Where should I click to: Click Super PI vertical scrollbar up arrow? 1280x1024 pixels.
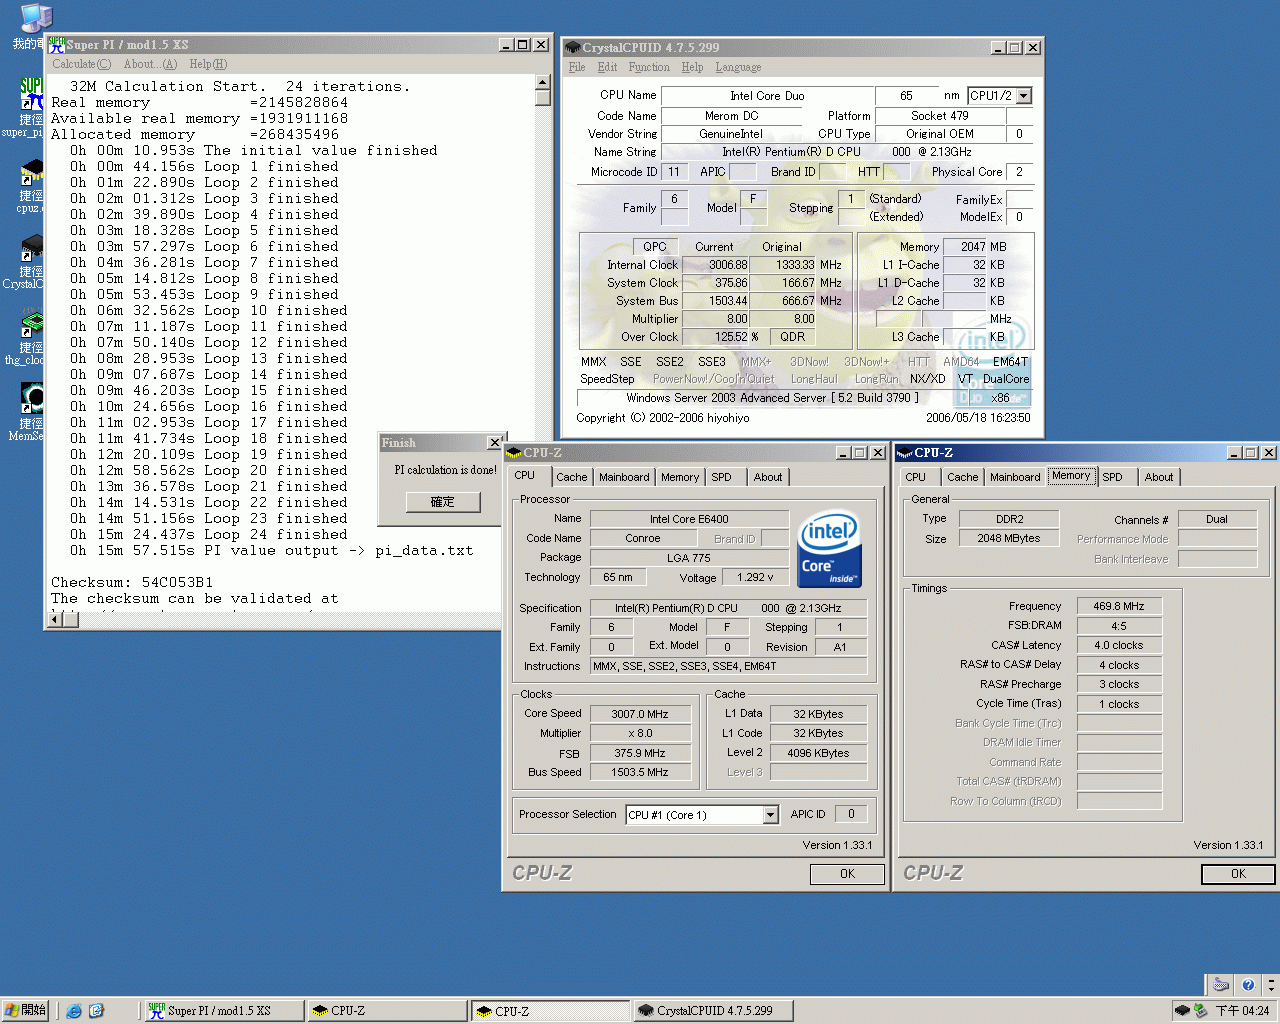click(x=543, y=83)
